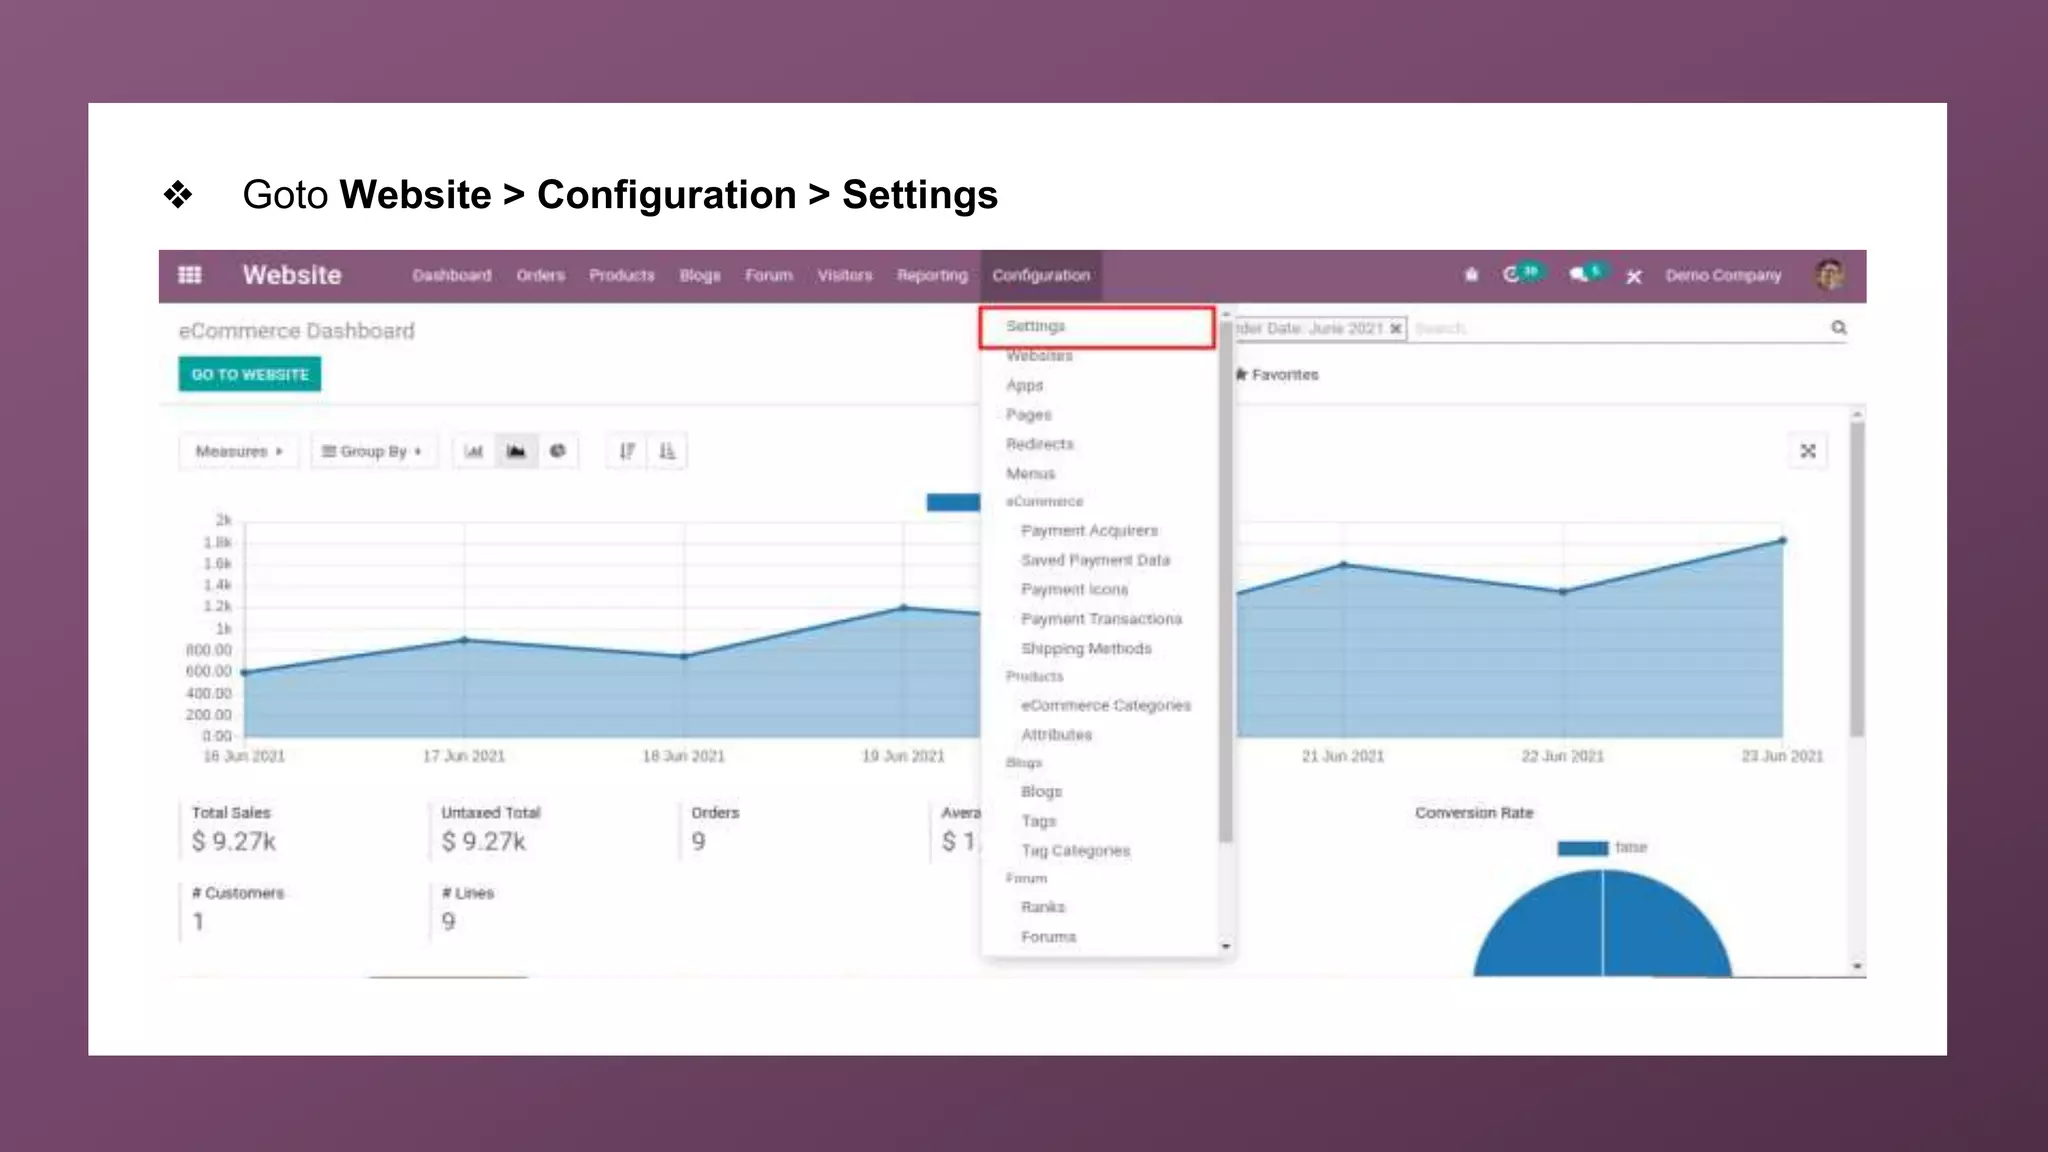Click the tools wrench icon in navbar
Viewport: 2048px width, 1152px height.
click(1634, 276)
